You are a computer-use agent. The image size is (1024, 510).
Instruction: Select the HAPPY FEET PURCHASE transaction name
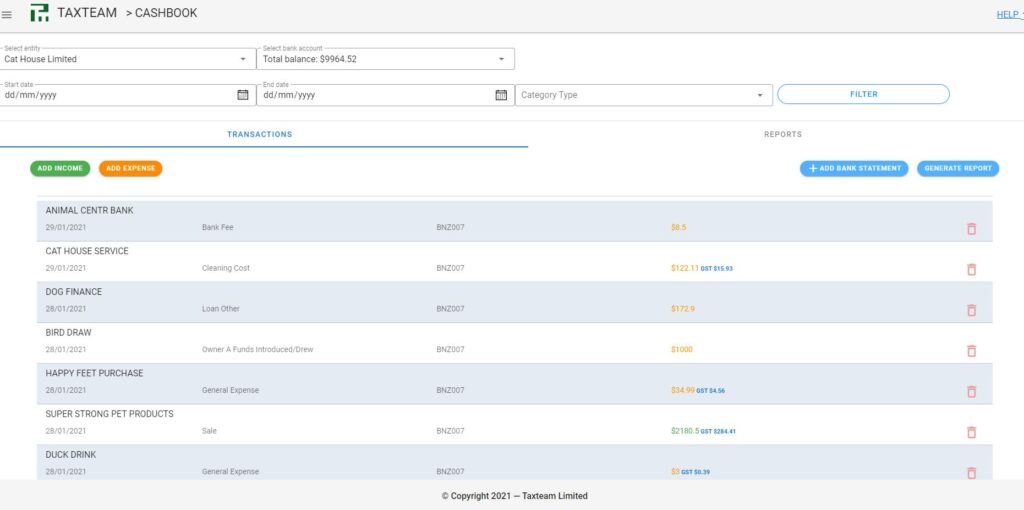click(x=95, y=373)
